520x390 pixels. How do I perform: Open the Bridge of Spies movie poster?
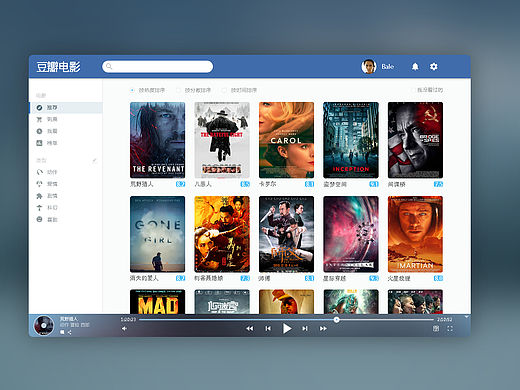point(415,140)
